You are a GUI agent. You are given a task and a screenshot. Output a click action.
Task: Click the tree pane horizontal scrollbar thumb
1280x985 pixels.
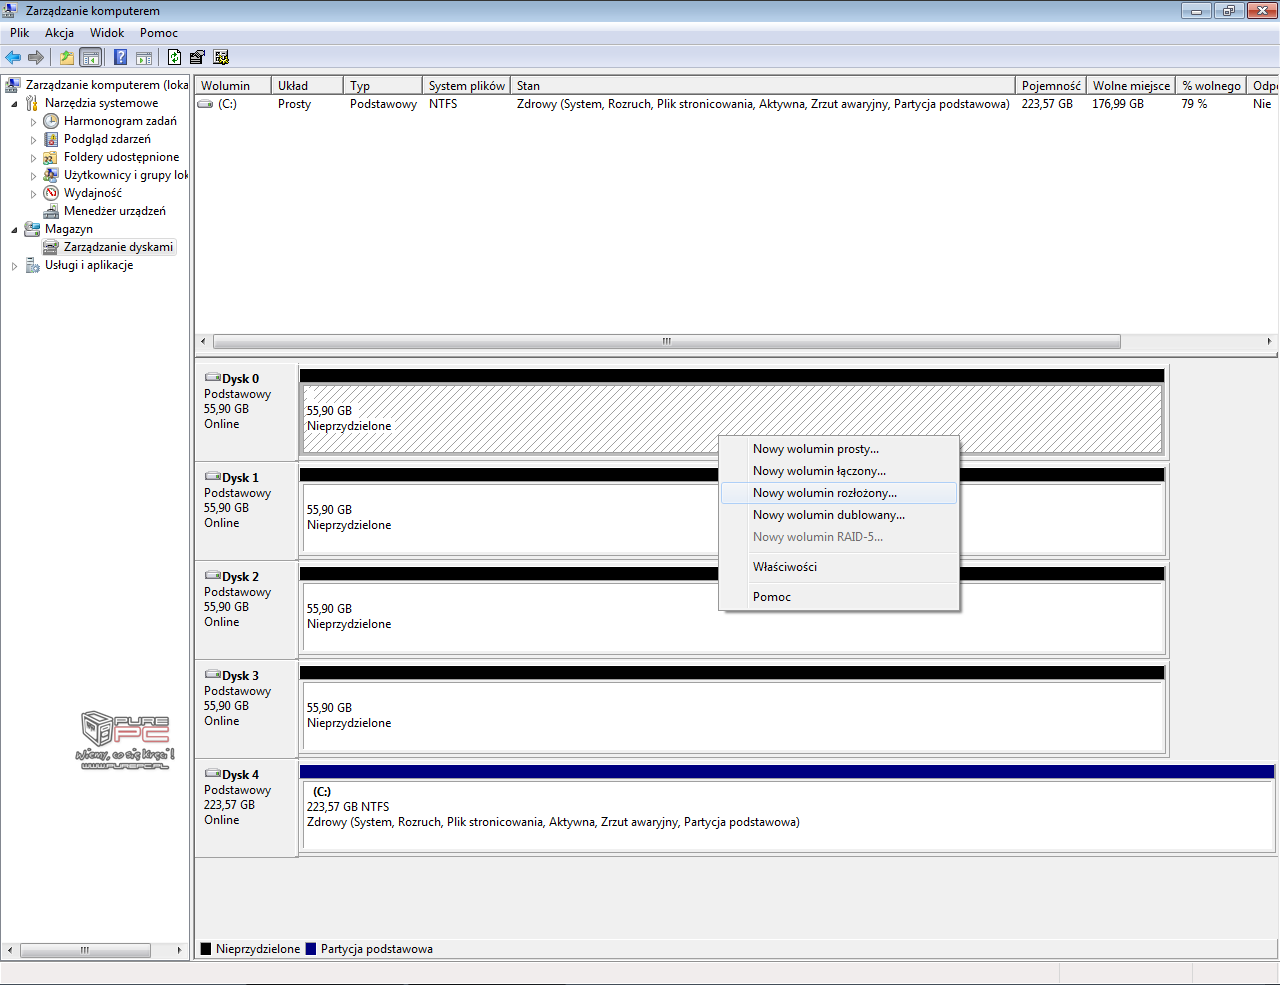pyautogui.click(x=85, y=950)
